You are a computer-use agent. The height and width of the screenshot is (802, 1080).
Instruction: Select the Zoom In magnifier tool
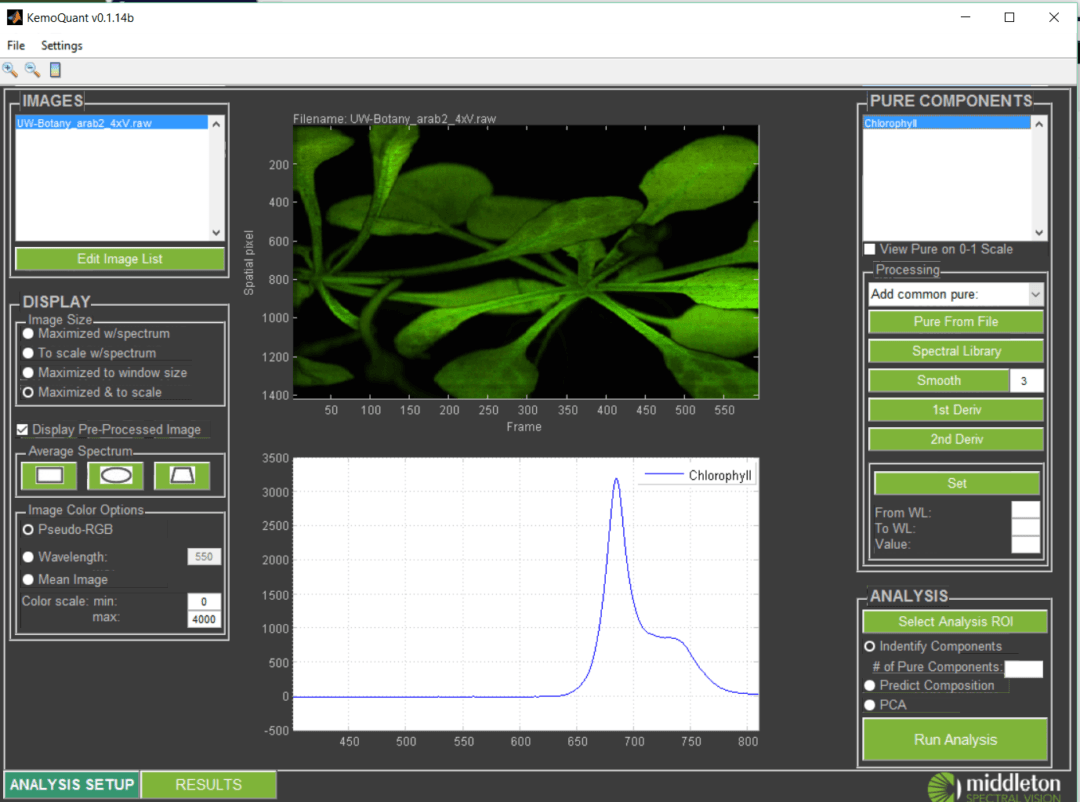[11, 70]
